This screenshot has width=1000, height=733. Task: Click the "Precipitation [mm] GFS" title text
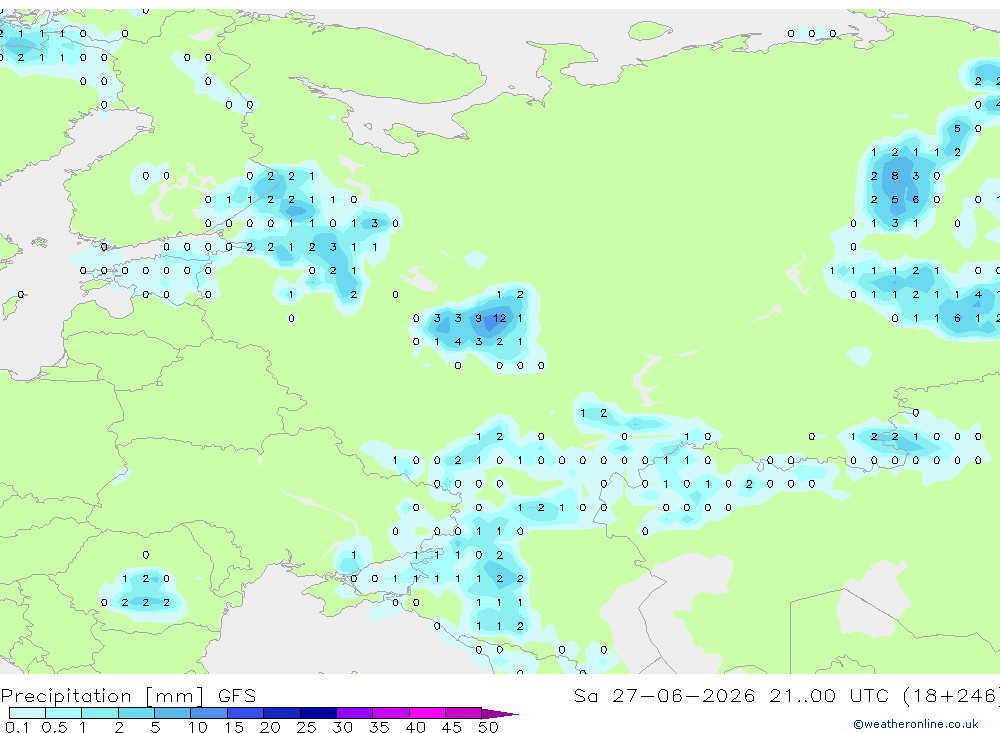click(x=128, y=696)
